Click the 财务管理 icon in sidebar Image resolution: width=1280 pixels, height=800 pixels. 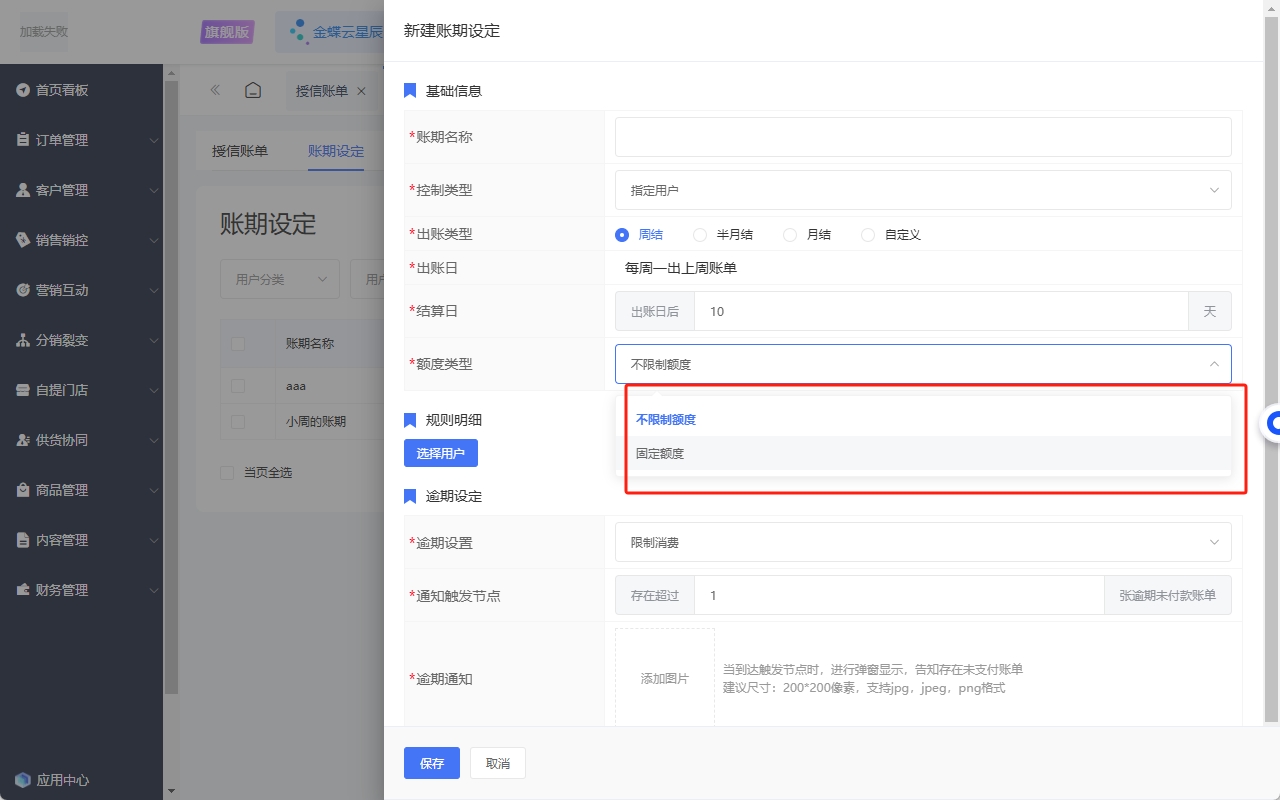pos(23,590)
